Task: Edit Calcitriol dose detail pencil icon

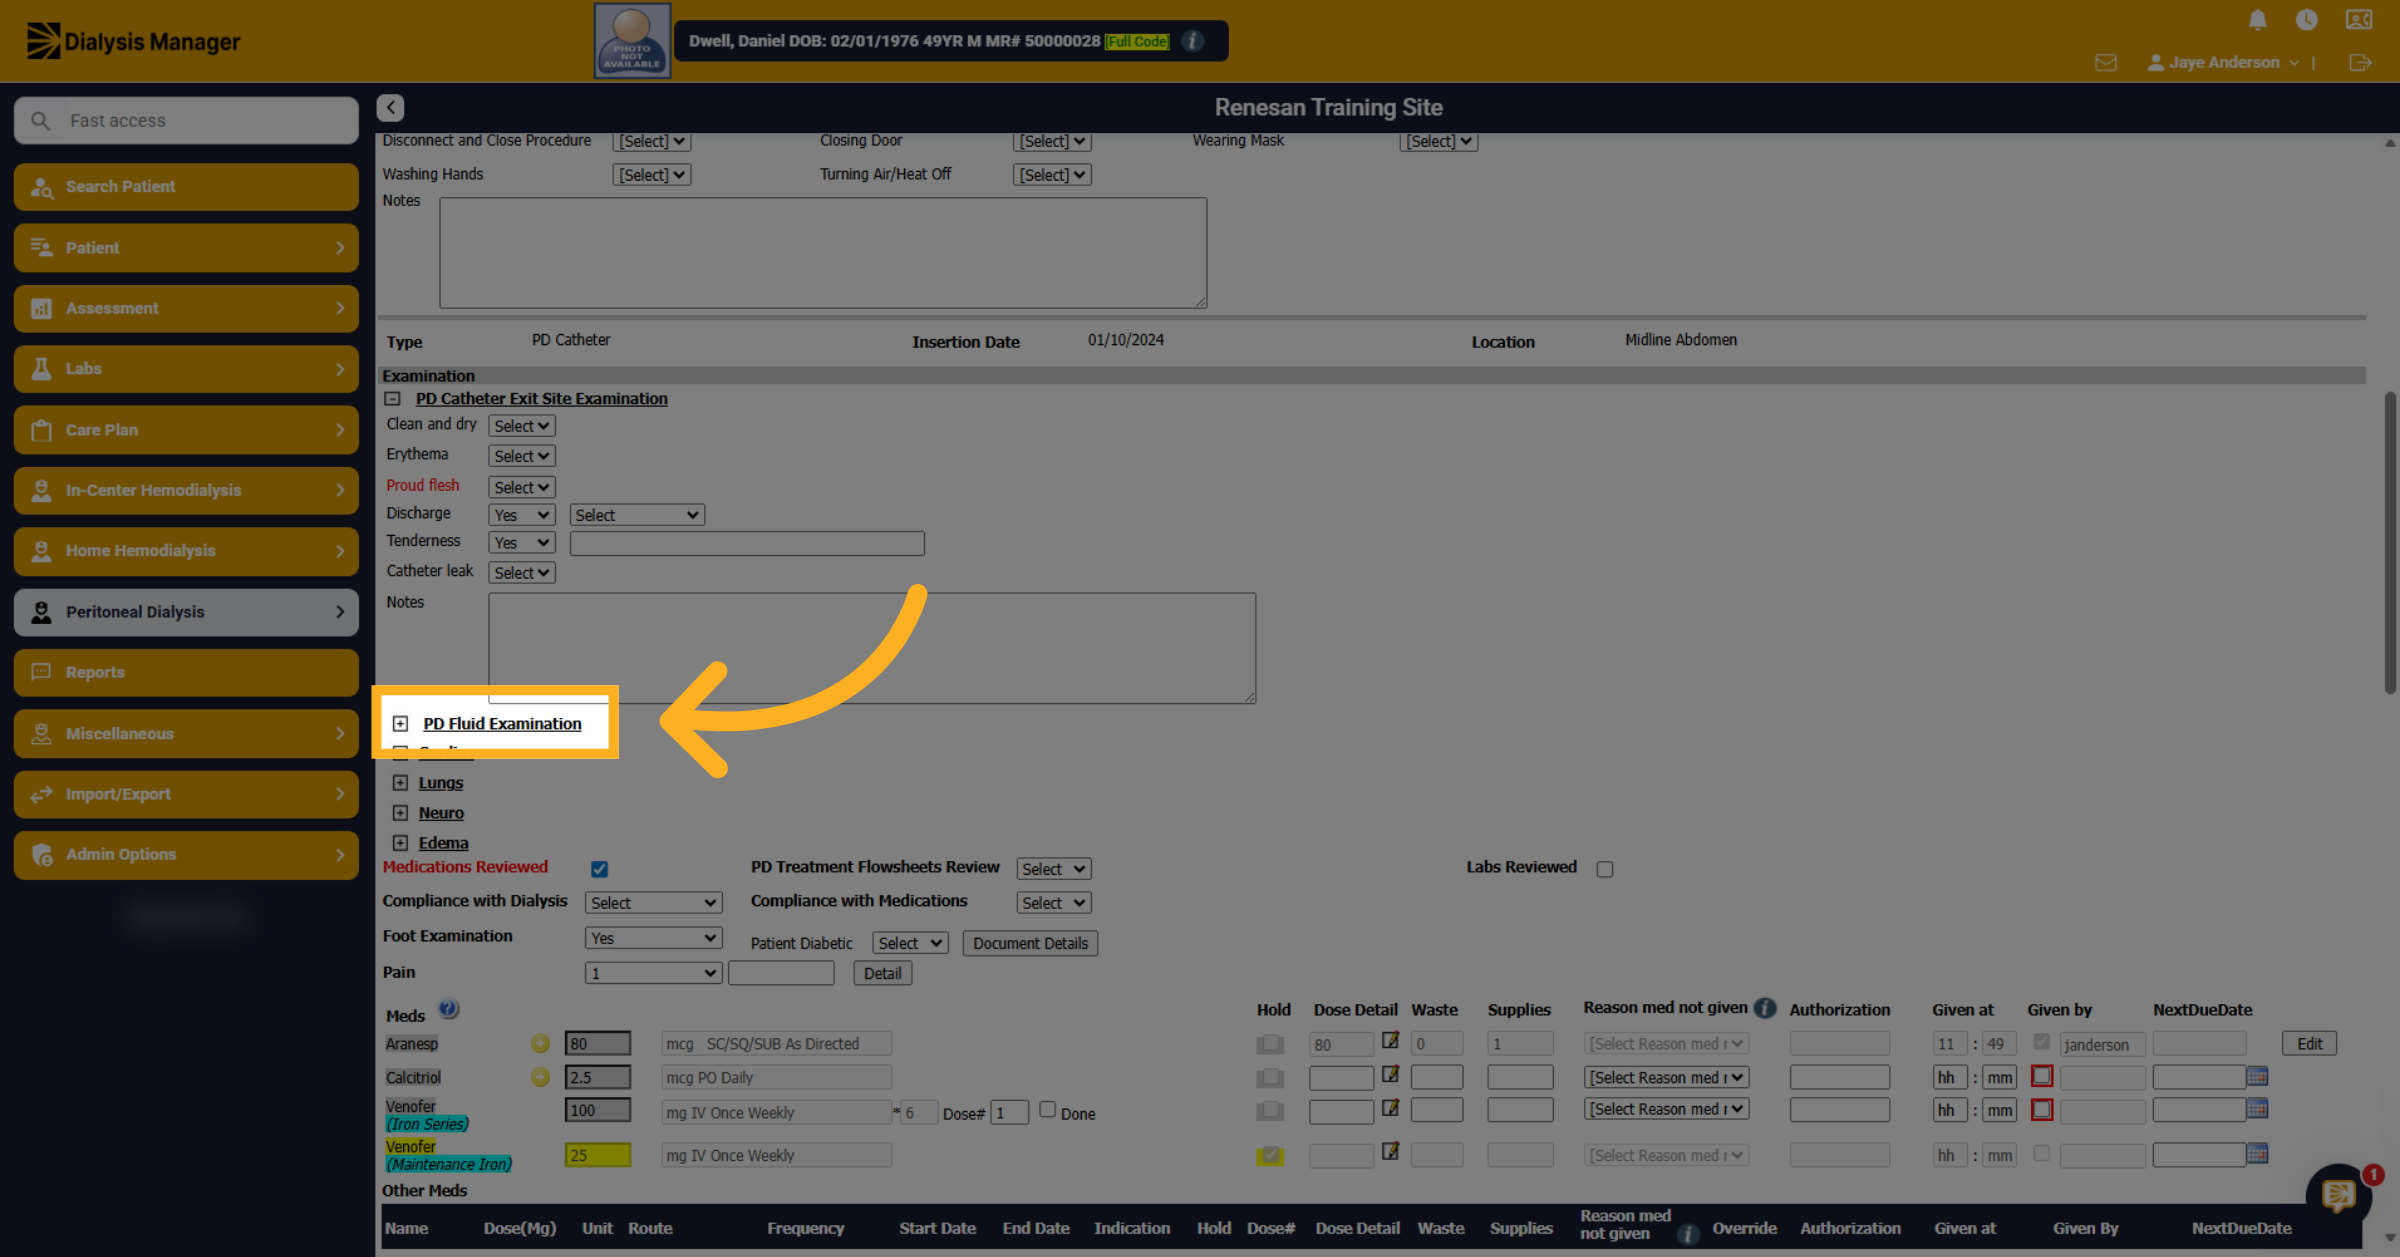Action: tap(1390, 1074)
